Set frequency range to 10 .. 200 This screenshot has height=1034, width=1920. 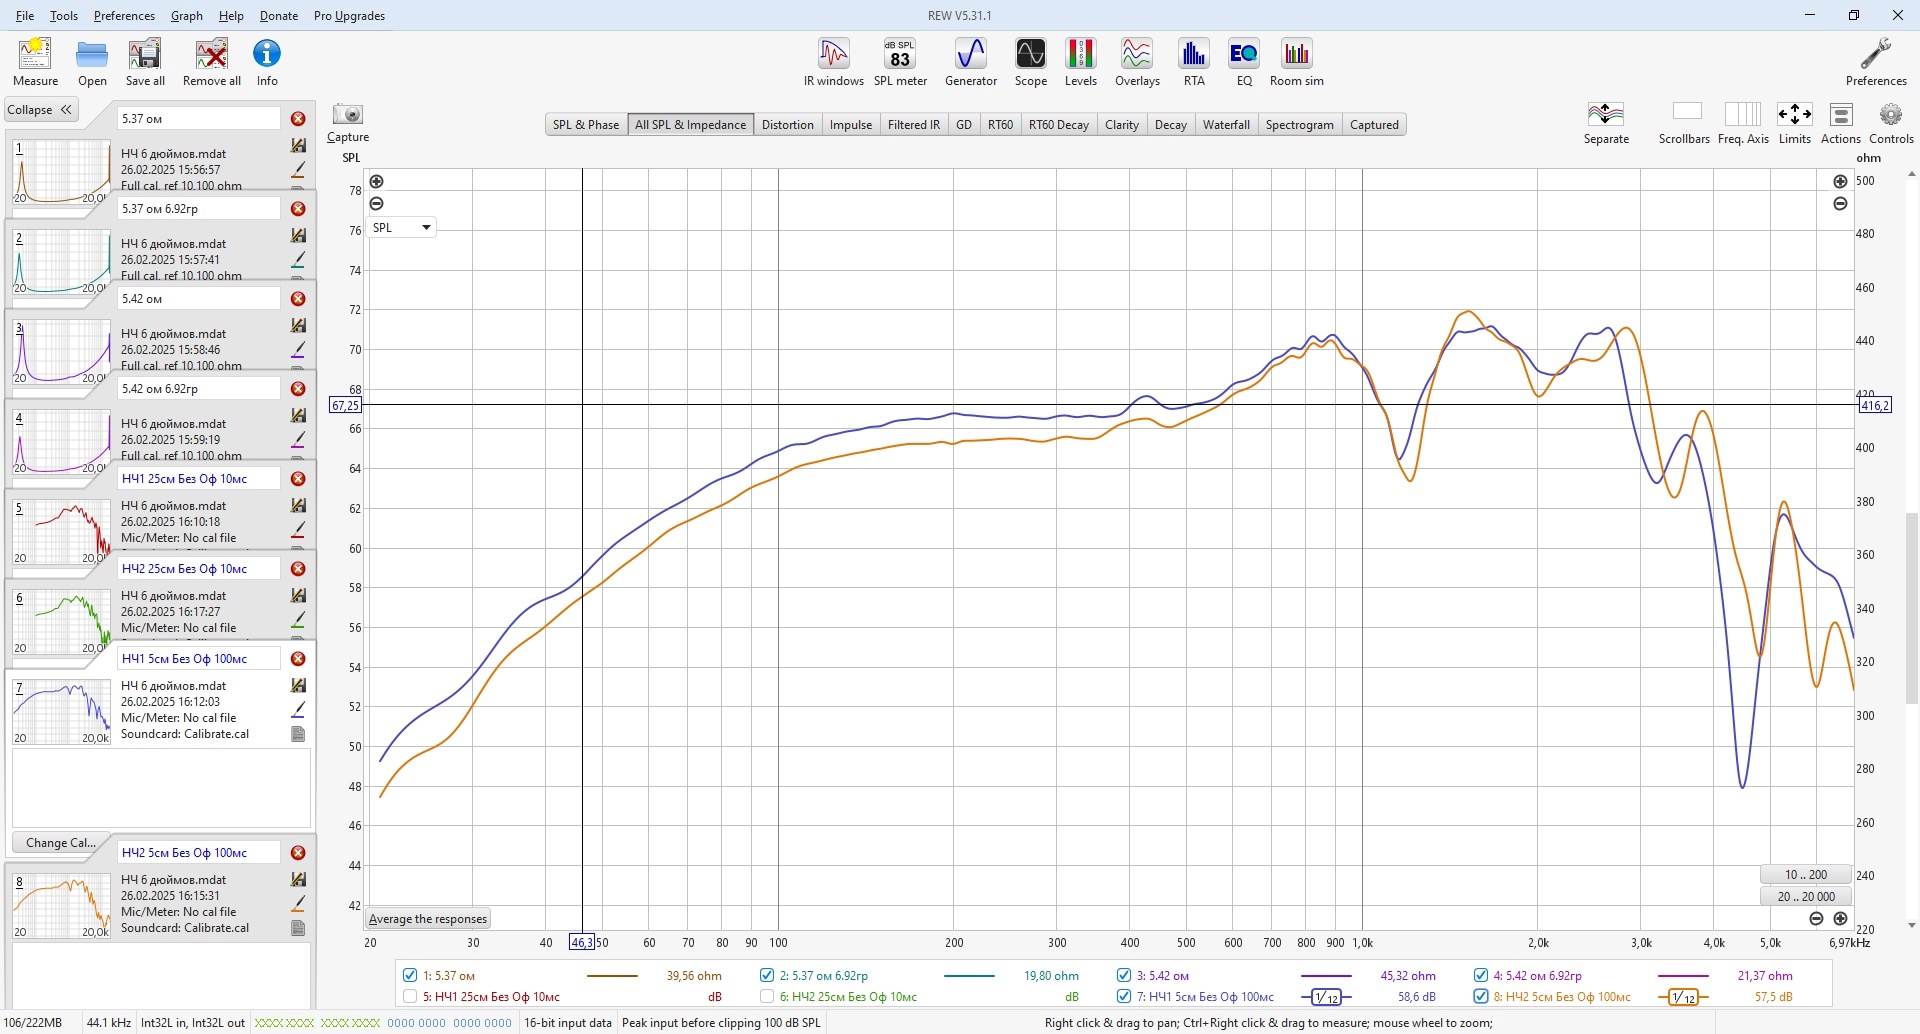(1806, 875)
